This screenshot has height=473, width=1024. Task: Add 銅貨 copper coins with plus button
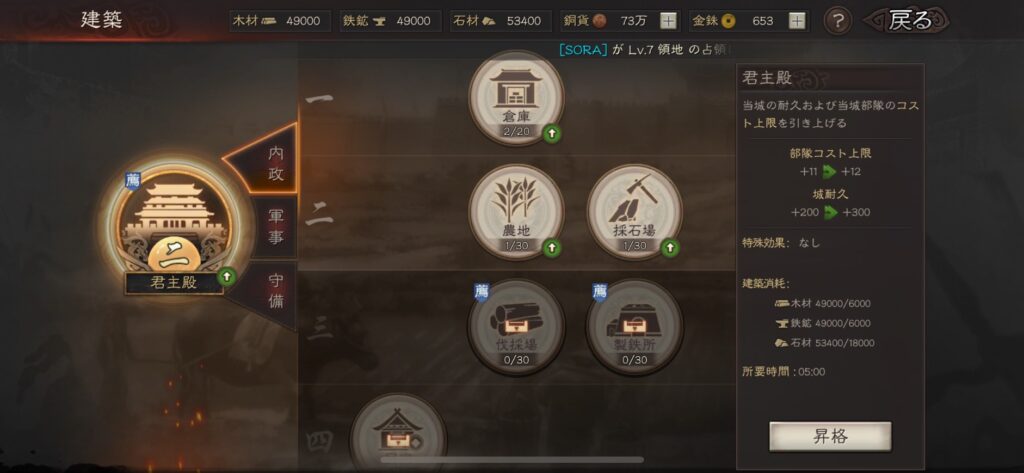(x=668, y=21)
